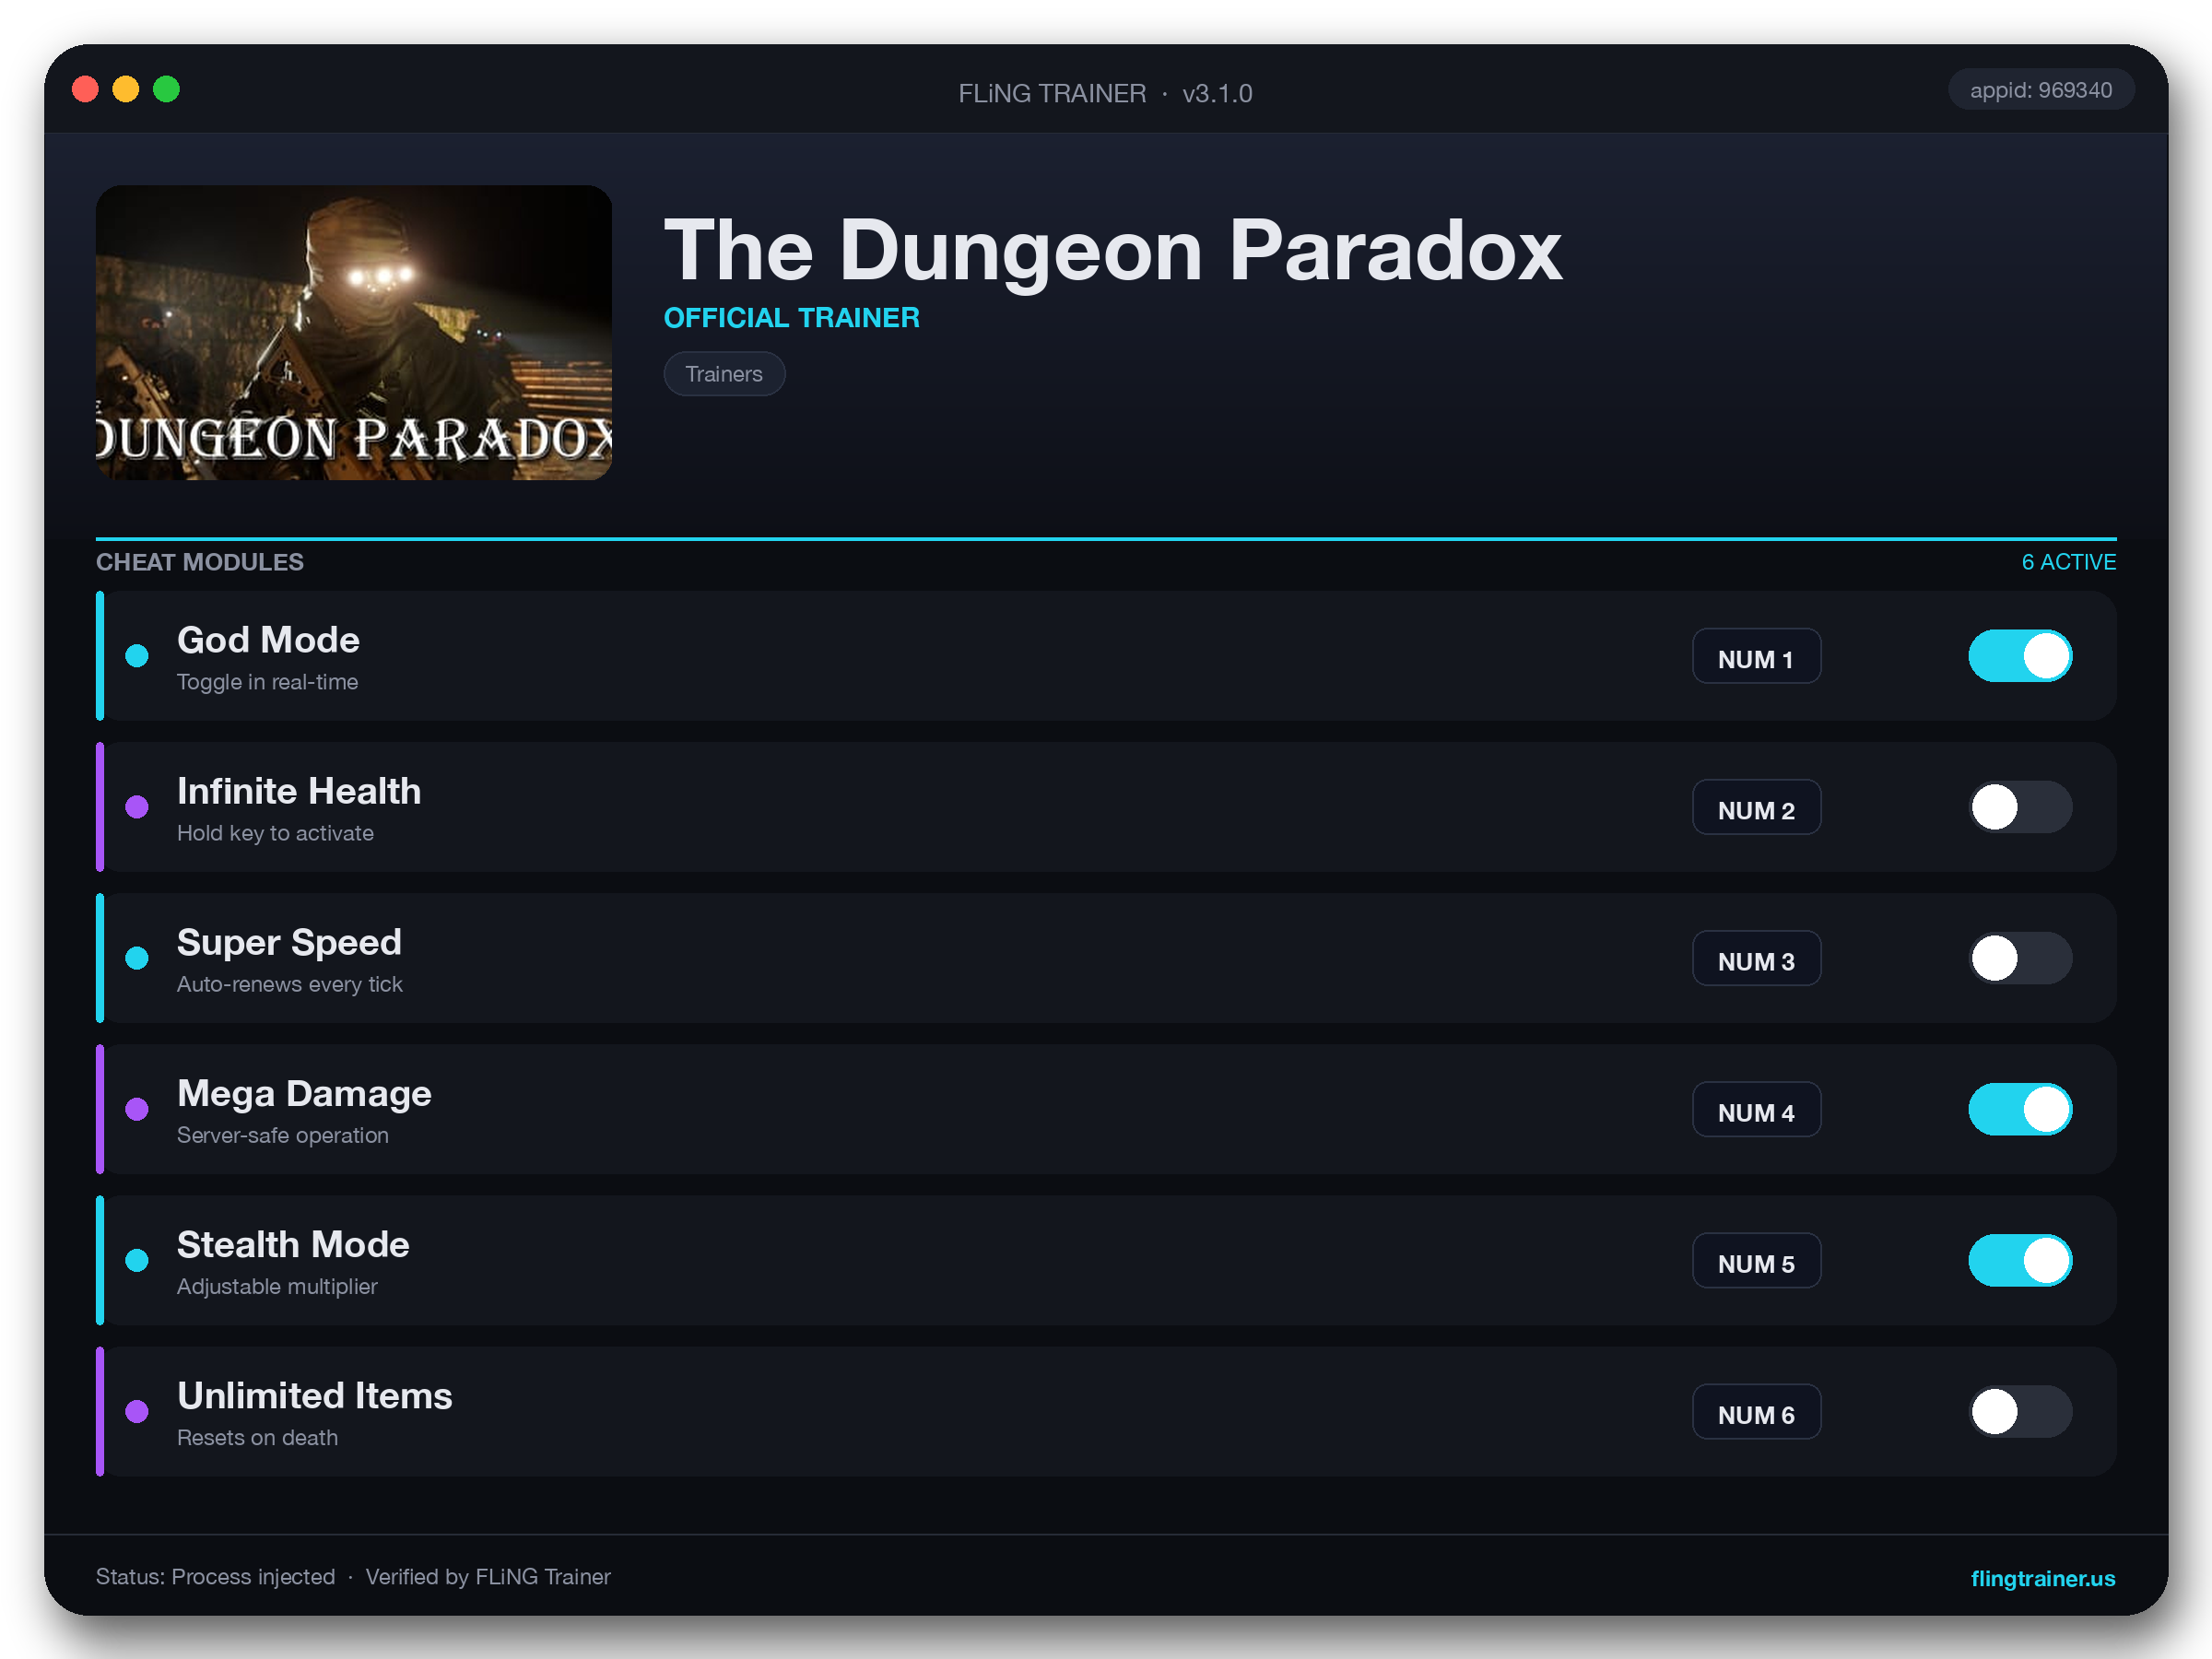Enable the Unlimited Items toggle
The width and height of the screenshot is (2212, 1659).
2020,1411
